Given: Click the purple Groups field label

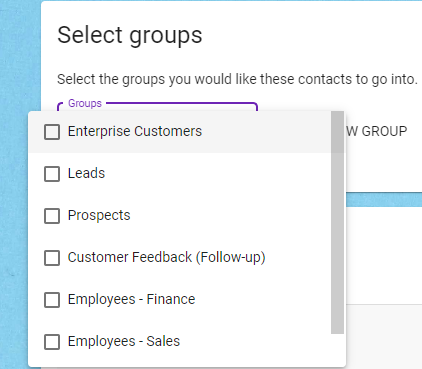Looking at the screenshot, I should pyautogui.click(x=85, y=103).
